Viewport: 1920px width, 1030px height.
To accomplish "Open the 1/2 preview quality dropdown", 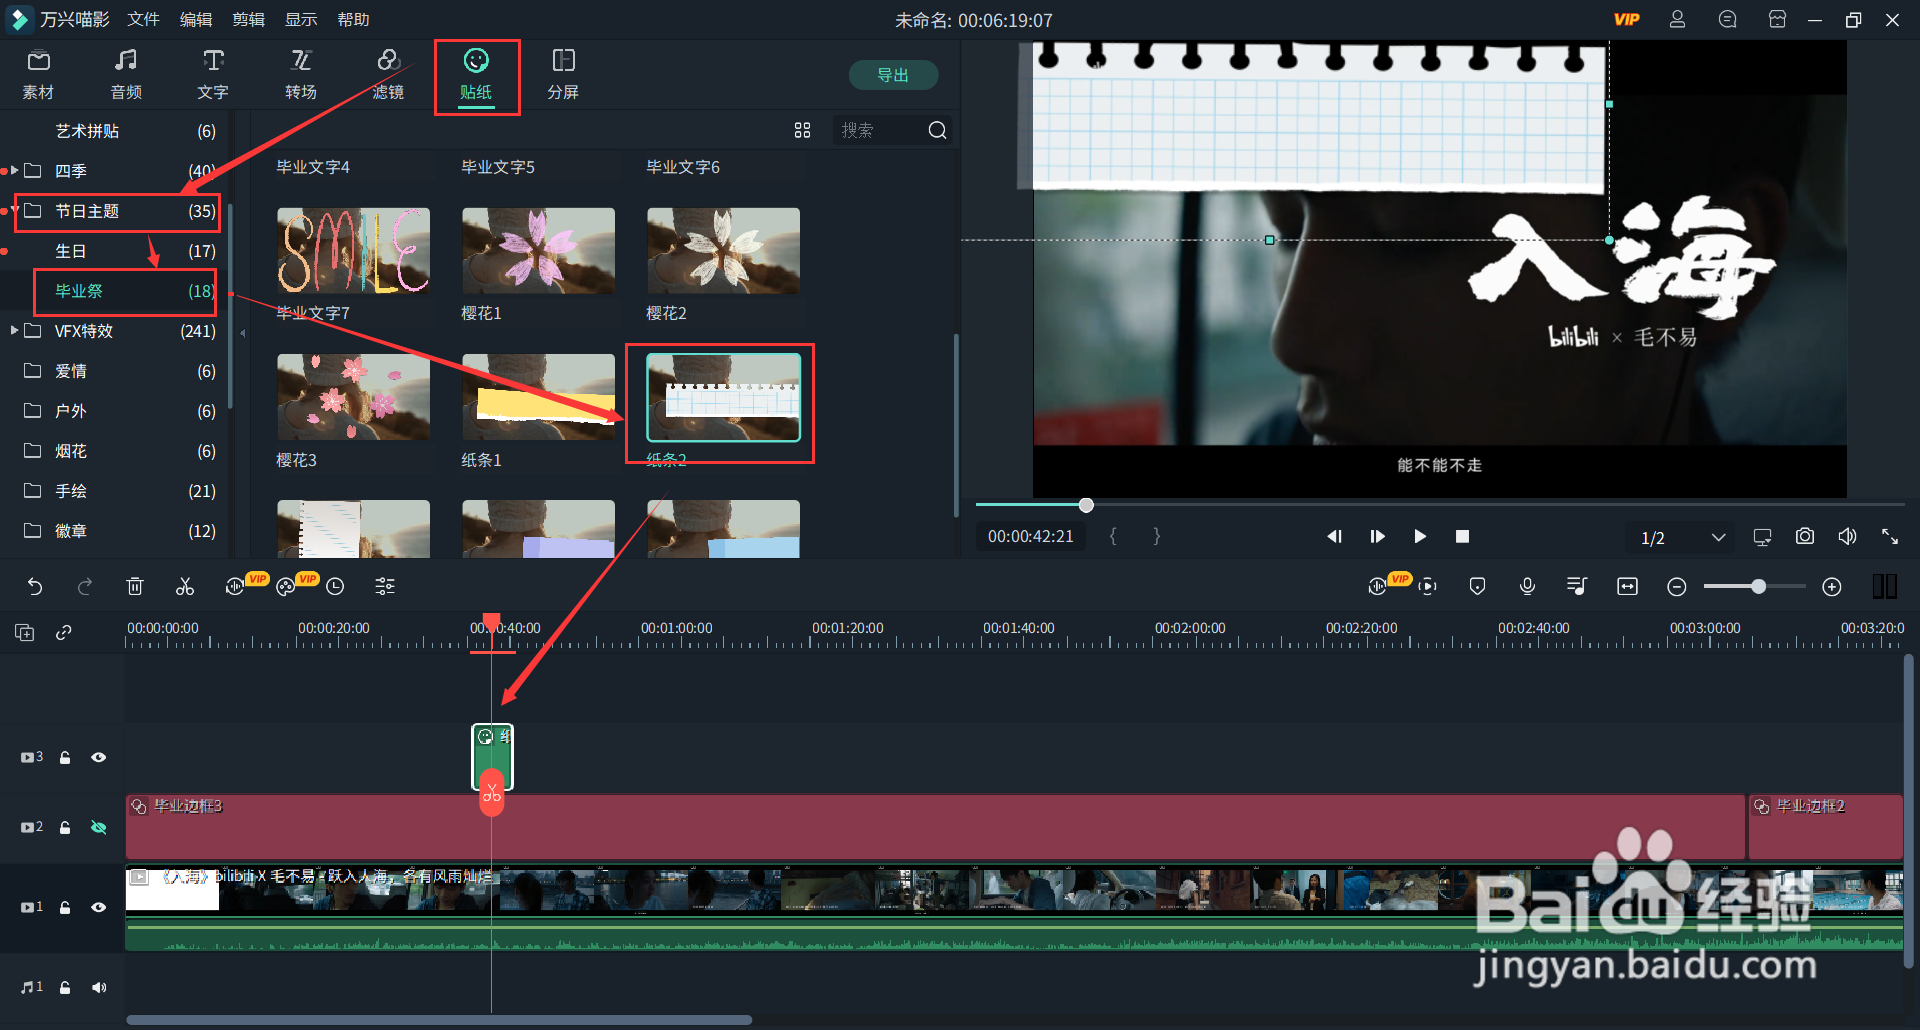I will pyautogui.click(x=1683, y=538).
